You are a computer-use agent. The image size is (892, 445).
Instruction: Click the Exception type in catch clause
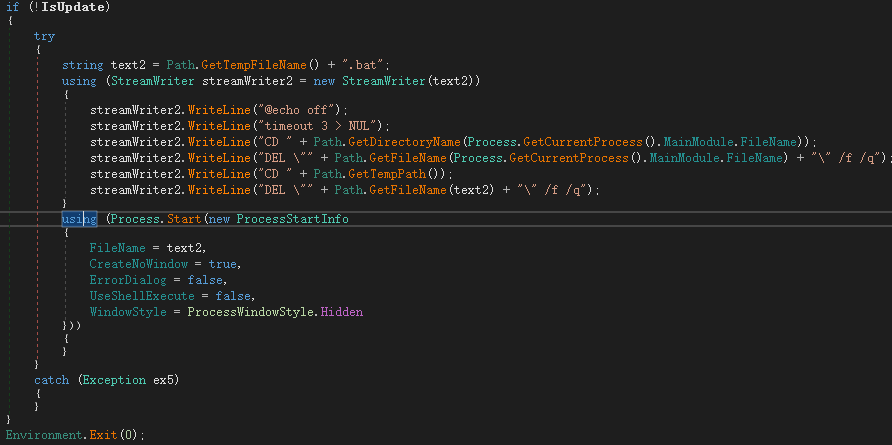click(114, 380)
